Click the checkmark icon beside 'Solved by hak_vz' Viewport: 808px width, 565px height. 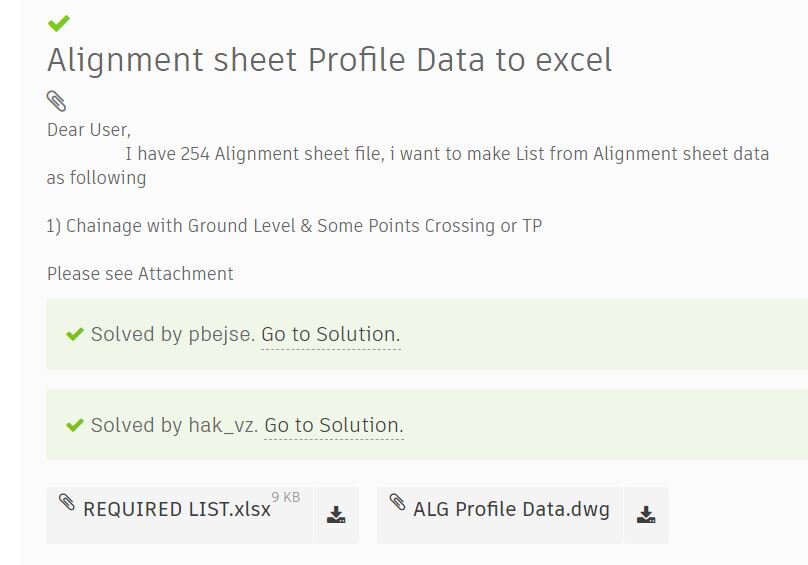click(74, 425)
